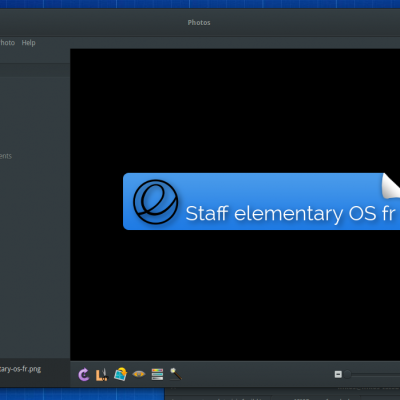Open the Straighten photo tool
The height and width of the screenshot is (400, 400).
(x=120, y=374)
